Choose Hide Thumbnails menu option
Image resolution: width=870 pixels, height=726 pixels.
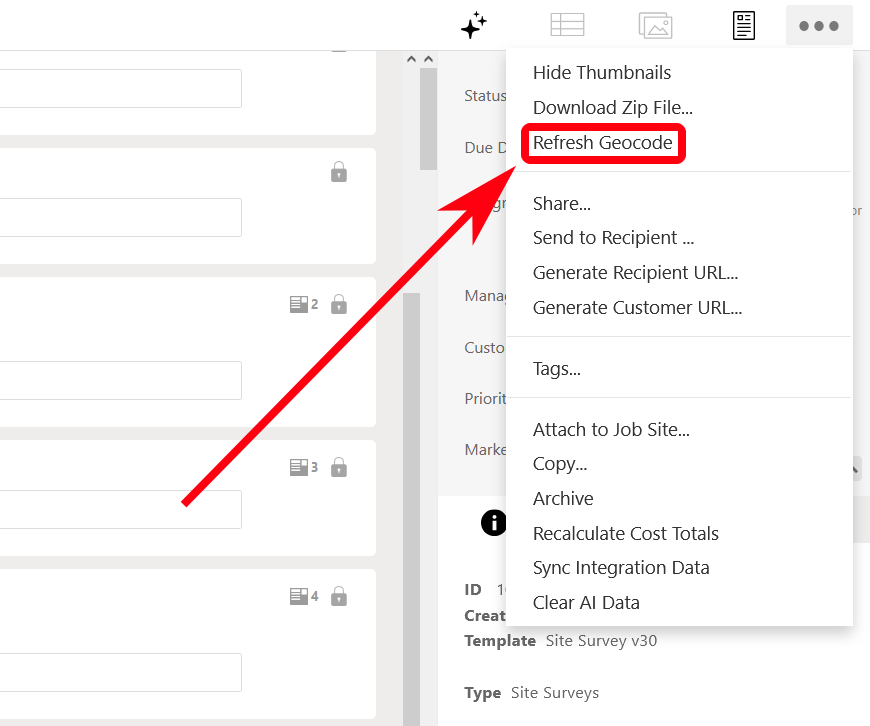[601, 73]
